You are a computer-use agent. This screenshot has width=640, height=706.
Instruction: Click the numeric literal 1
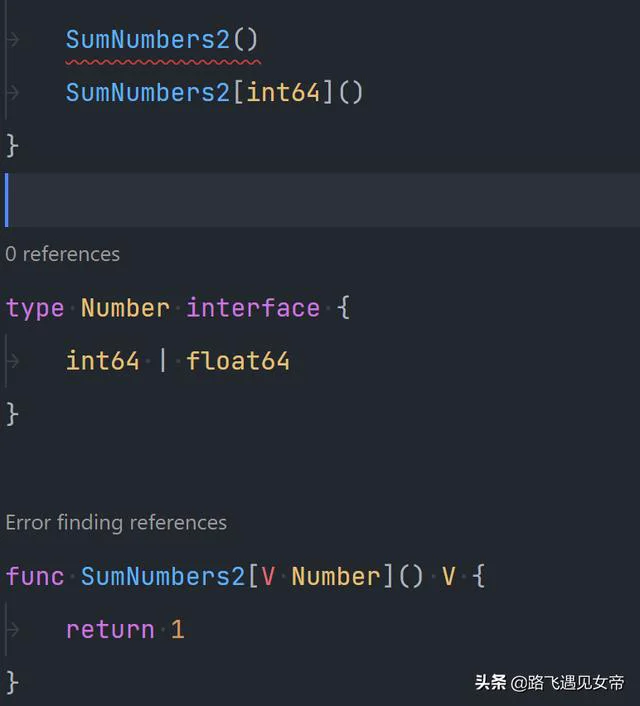pyautogui.click(x=178, y=630)
